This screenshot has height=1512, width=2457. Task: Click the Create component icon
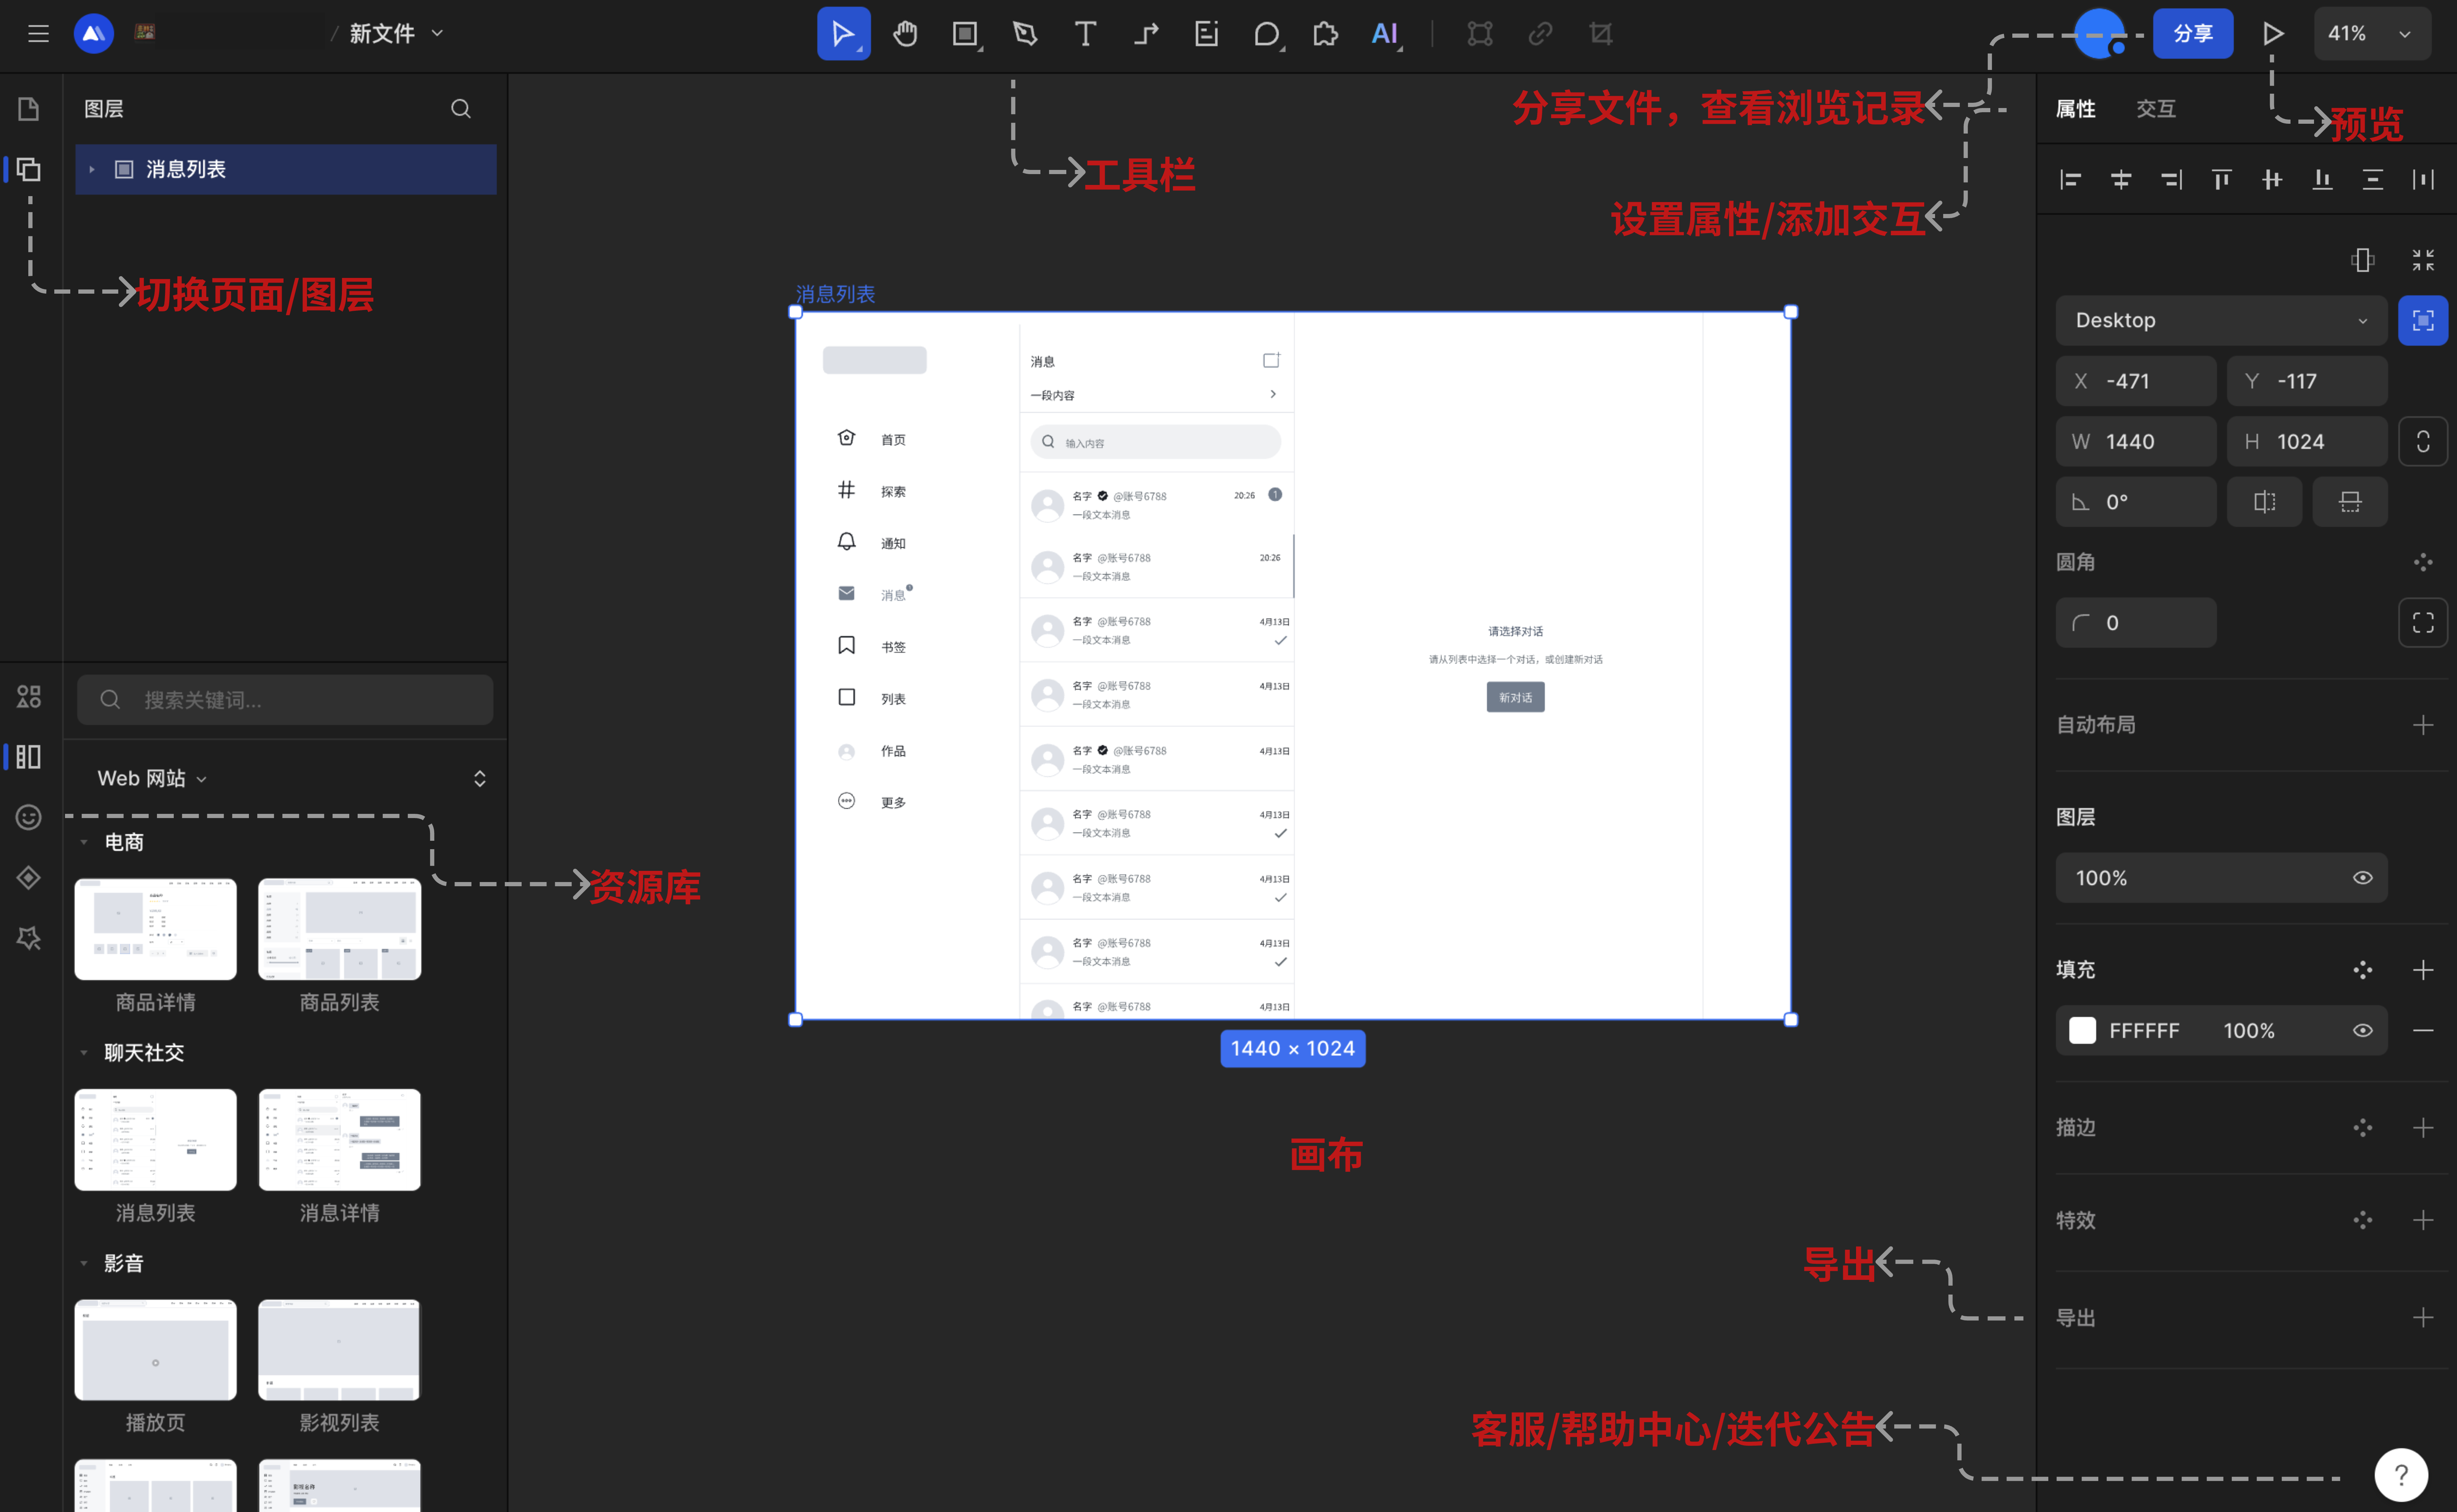pos(1479,34)
